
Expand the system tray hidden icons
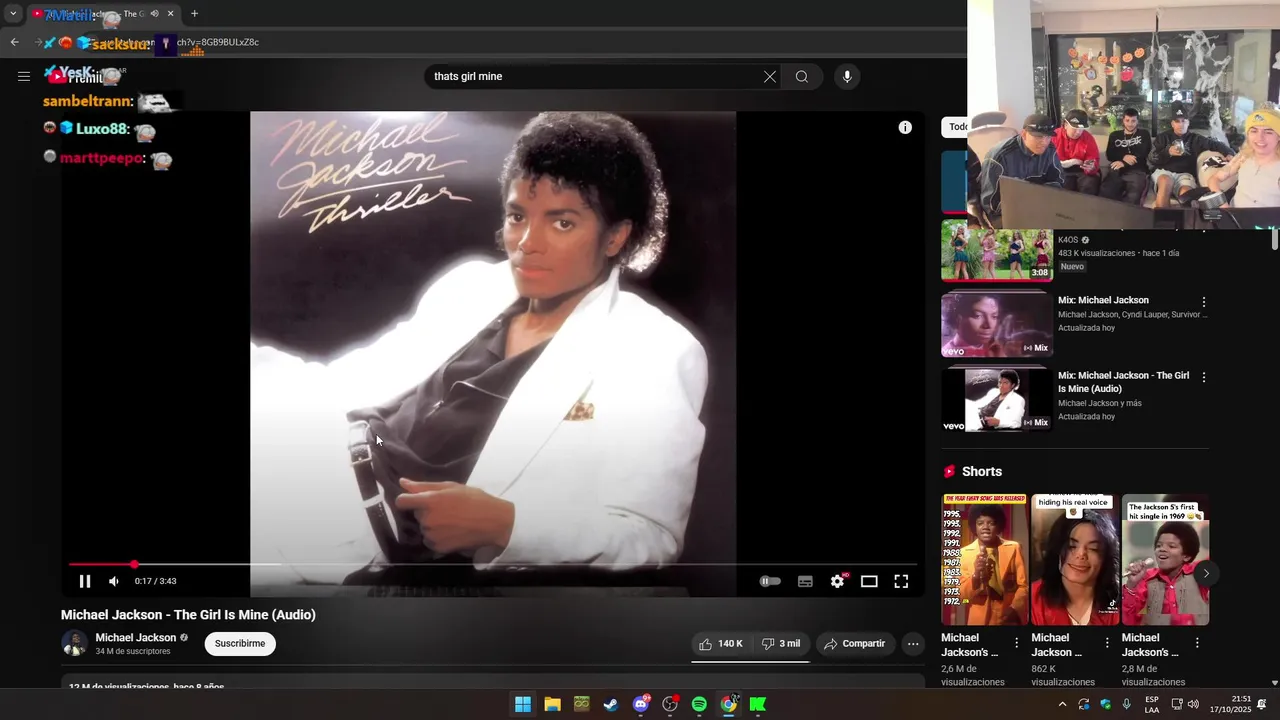pos(1062,704)
